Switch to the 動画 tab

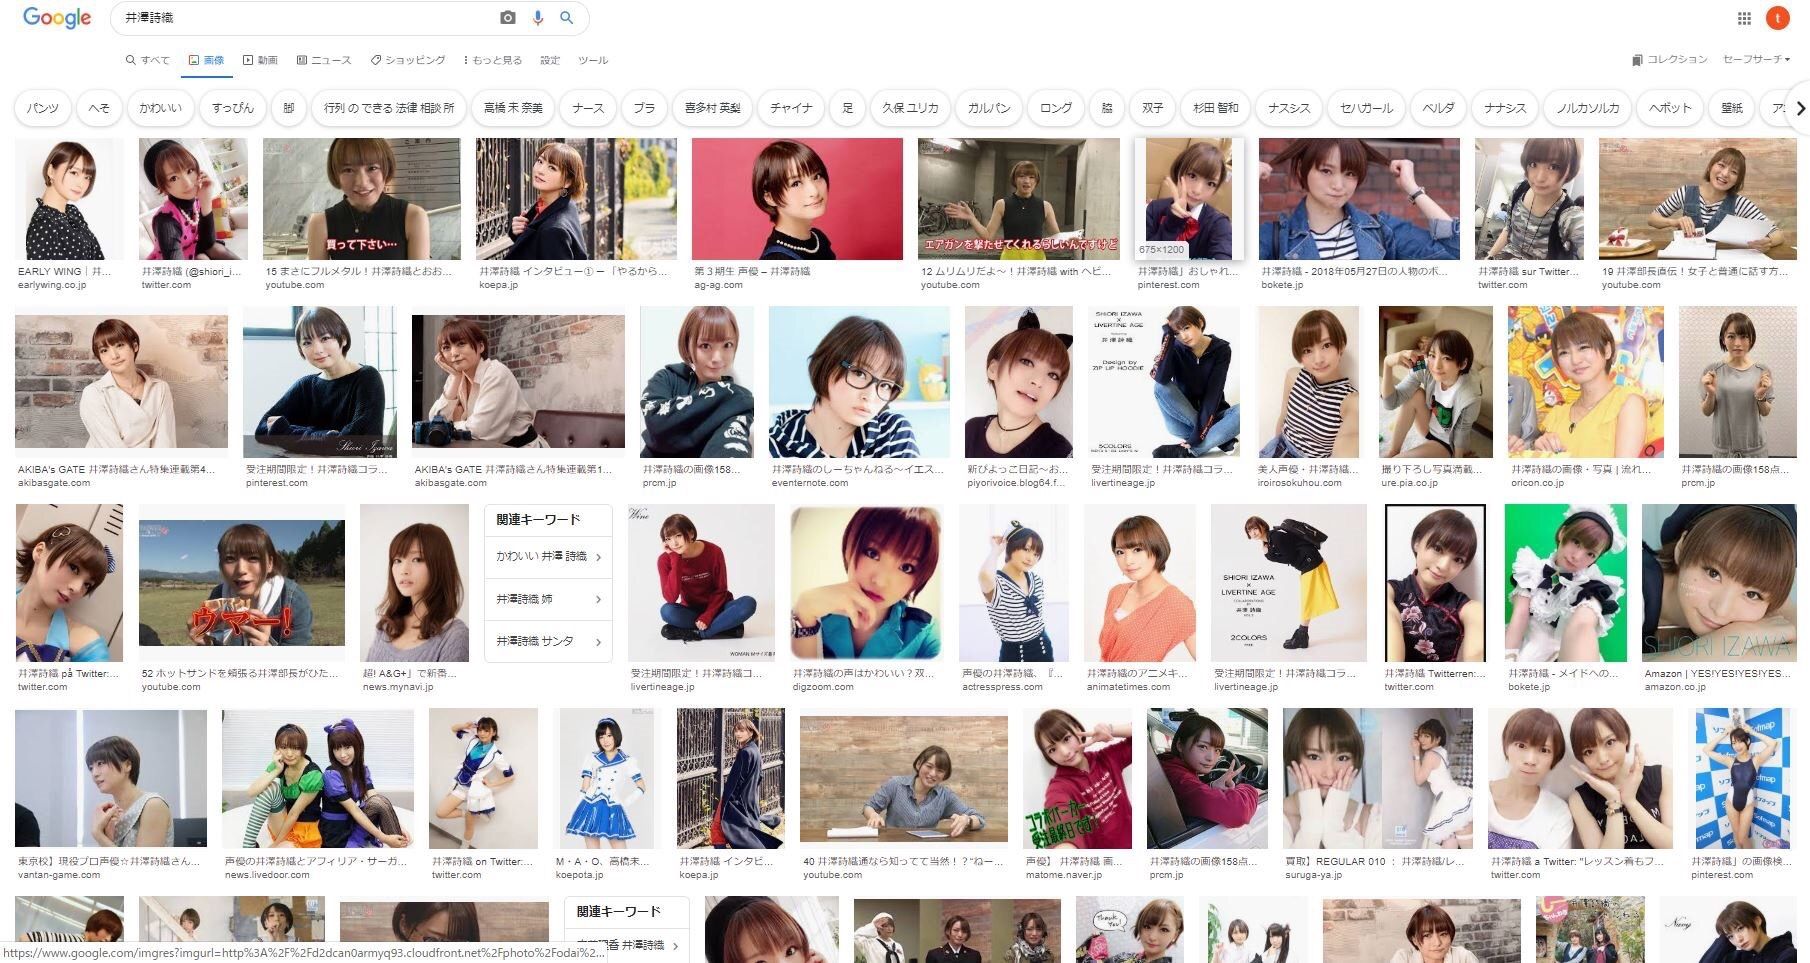(x=260, y=60)
